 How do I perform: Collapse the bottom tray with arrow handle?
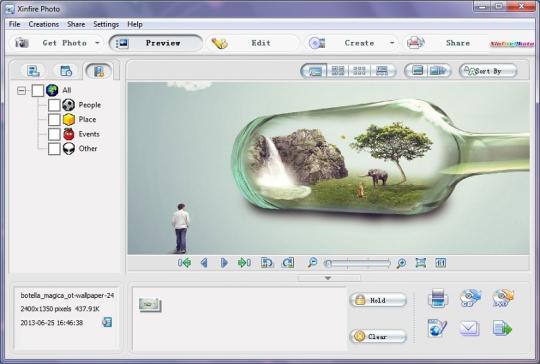point(328,278)
